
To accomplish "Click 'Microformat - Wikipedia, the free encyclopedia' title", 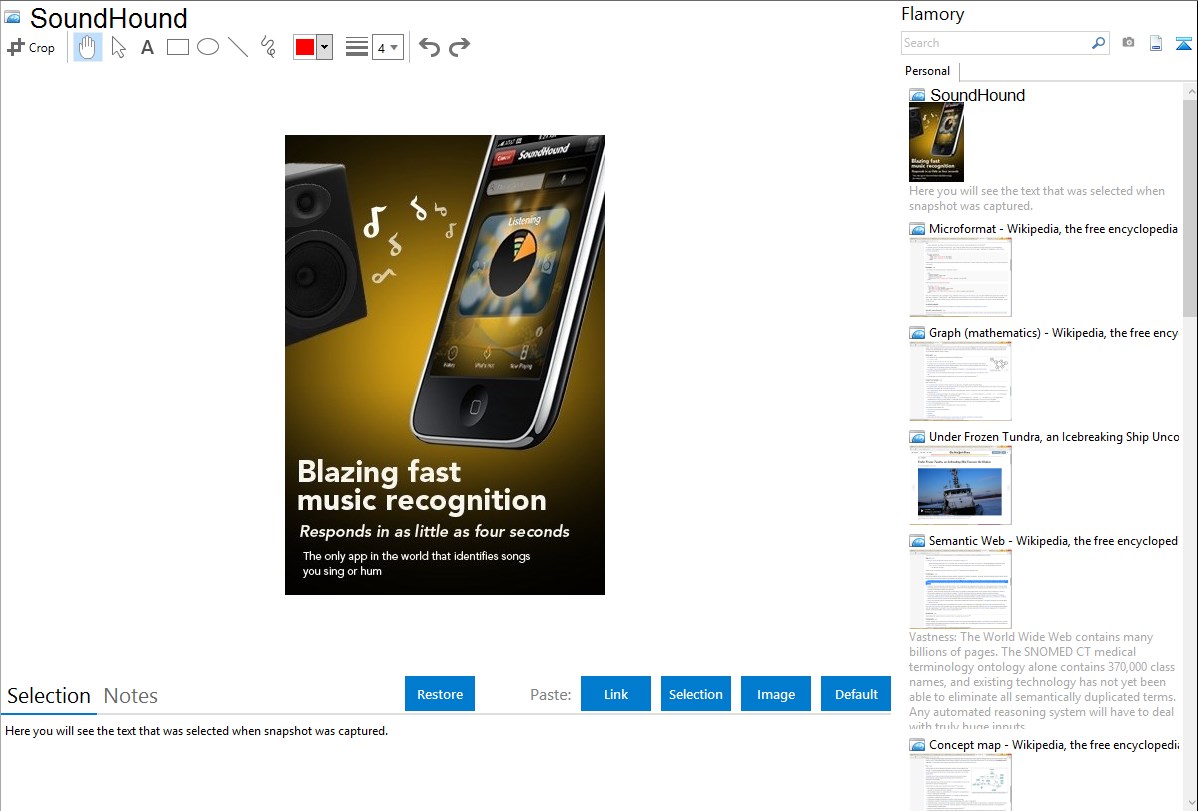I will tap(1053, 229).
